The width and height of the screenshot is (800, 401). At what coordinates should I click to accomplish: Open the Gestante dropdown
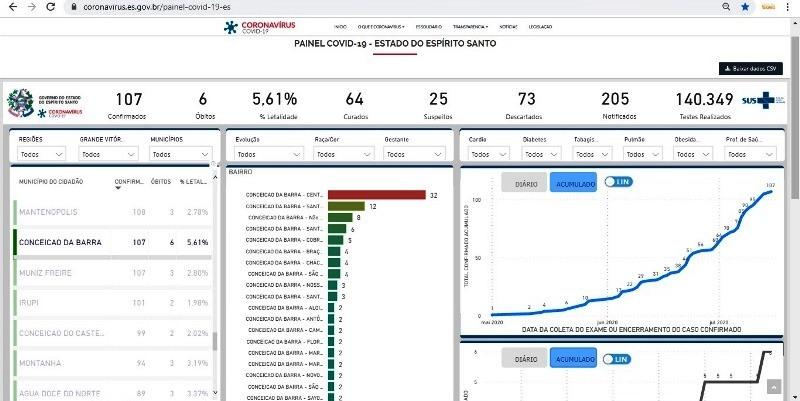point(414,154)
